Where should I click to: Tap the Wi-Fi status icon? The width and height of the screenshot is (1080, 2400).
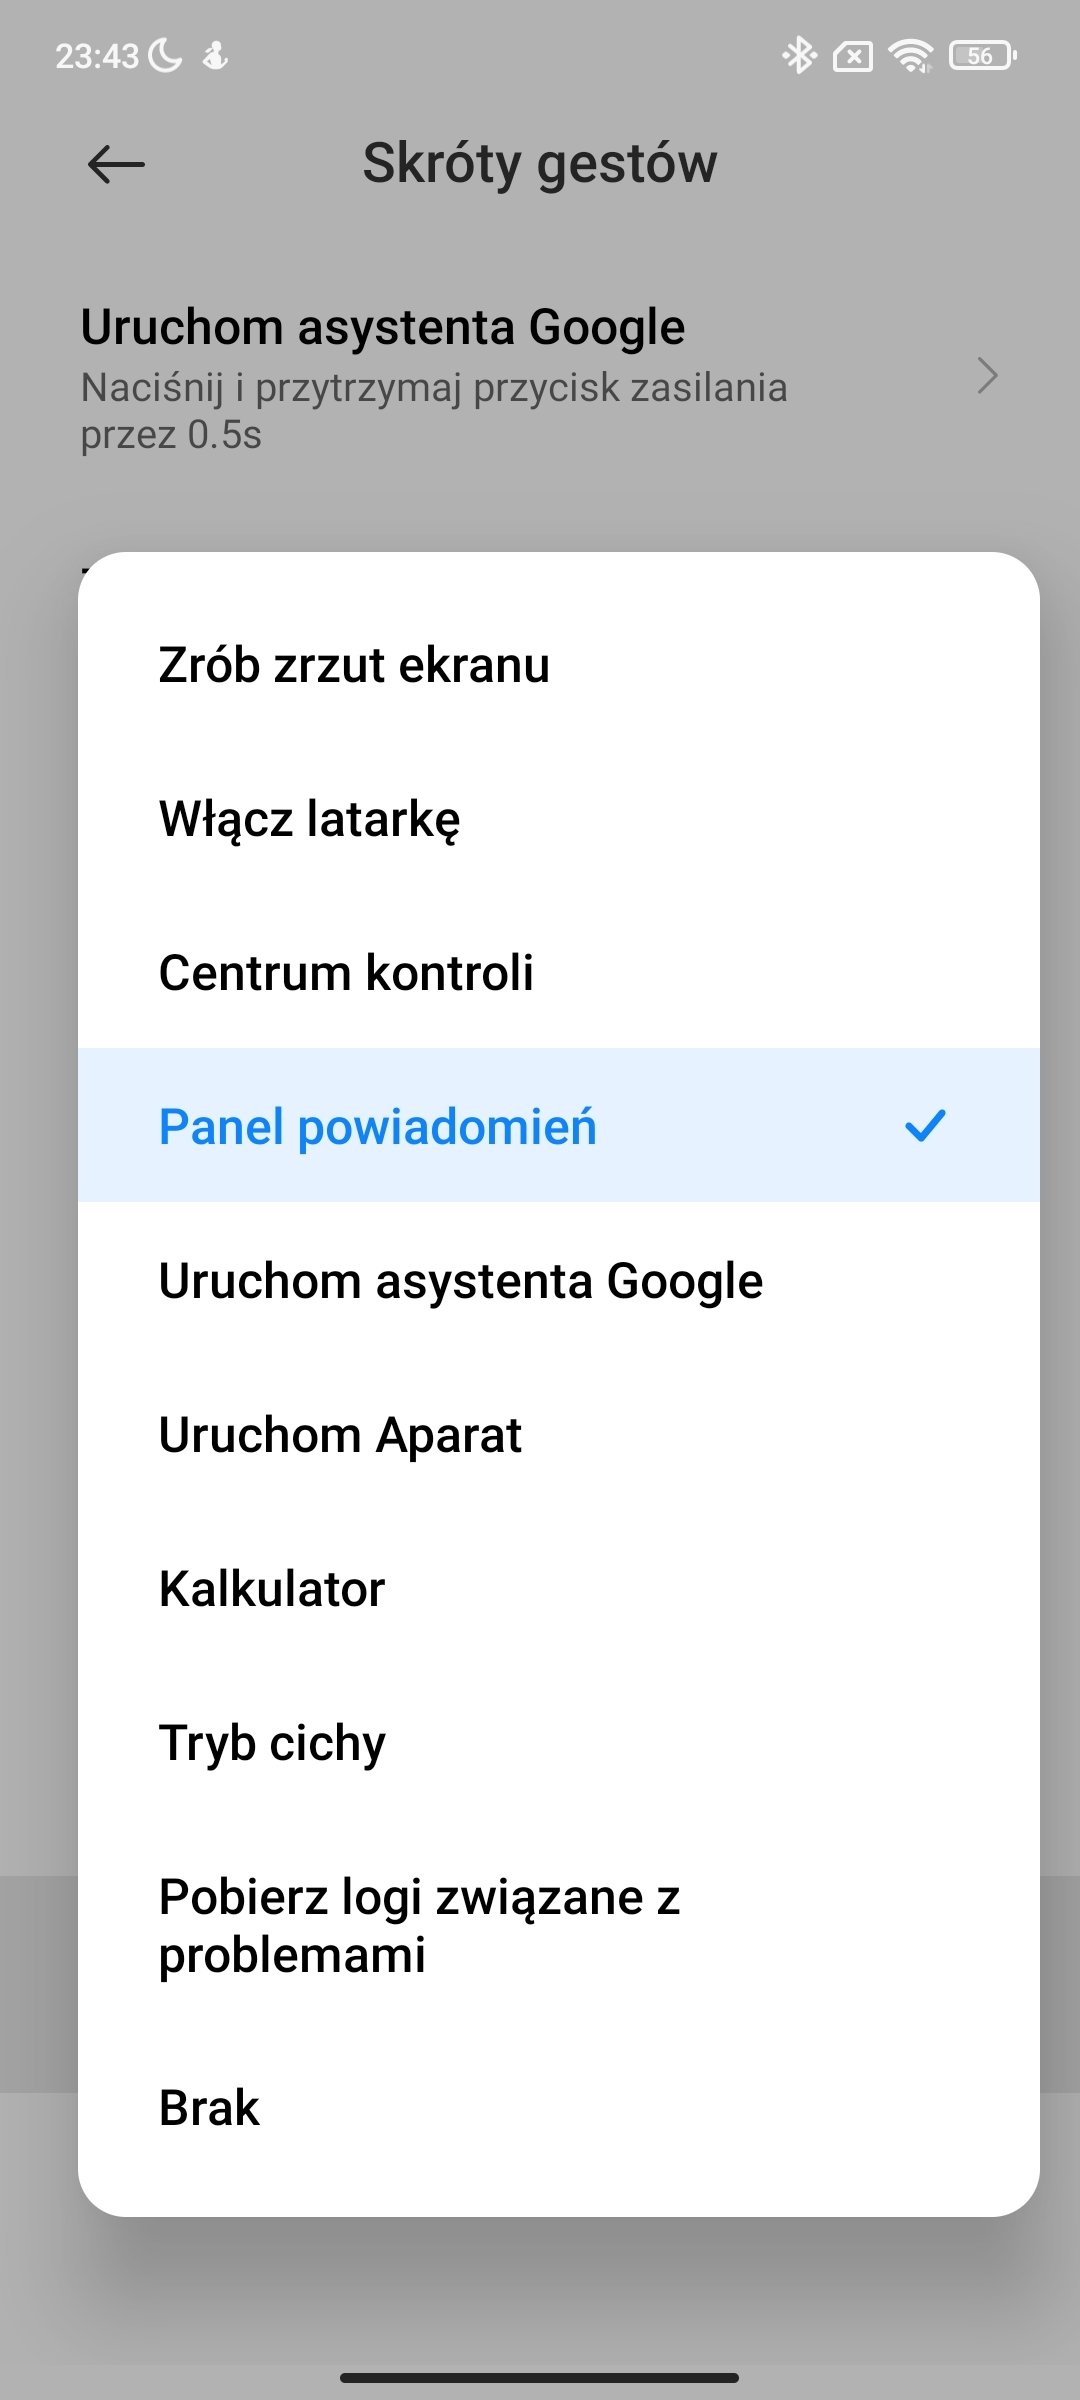click(x=911, y=56)
